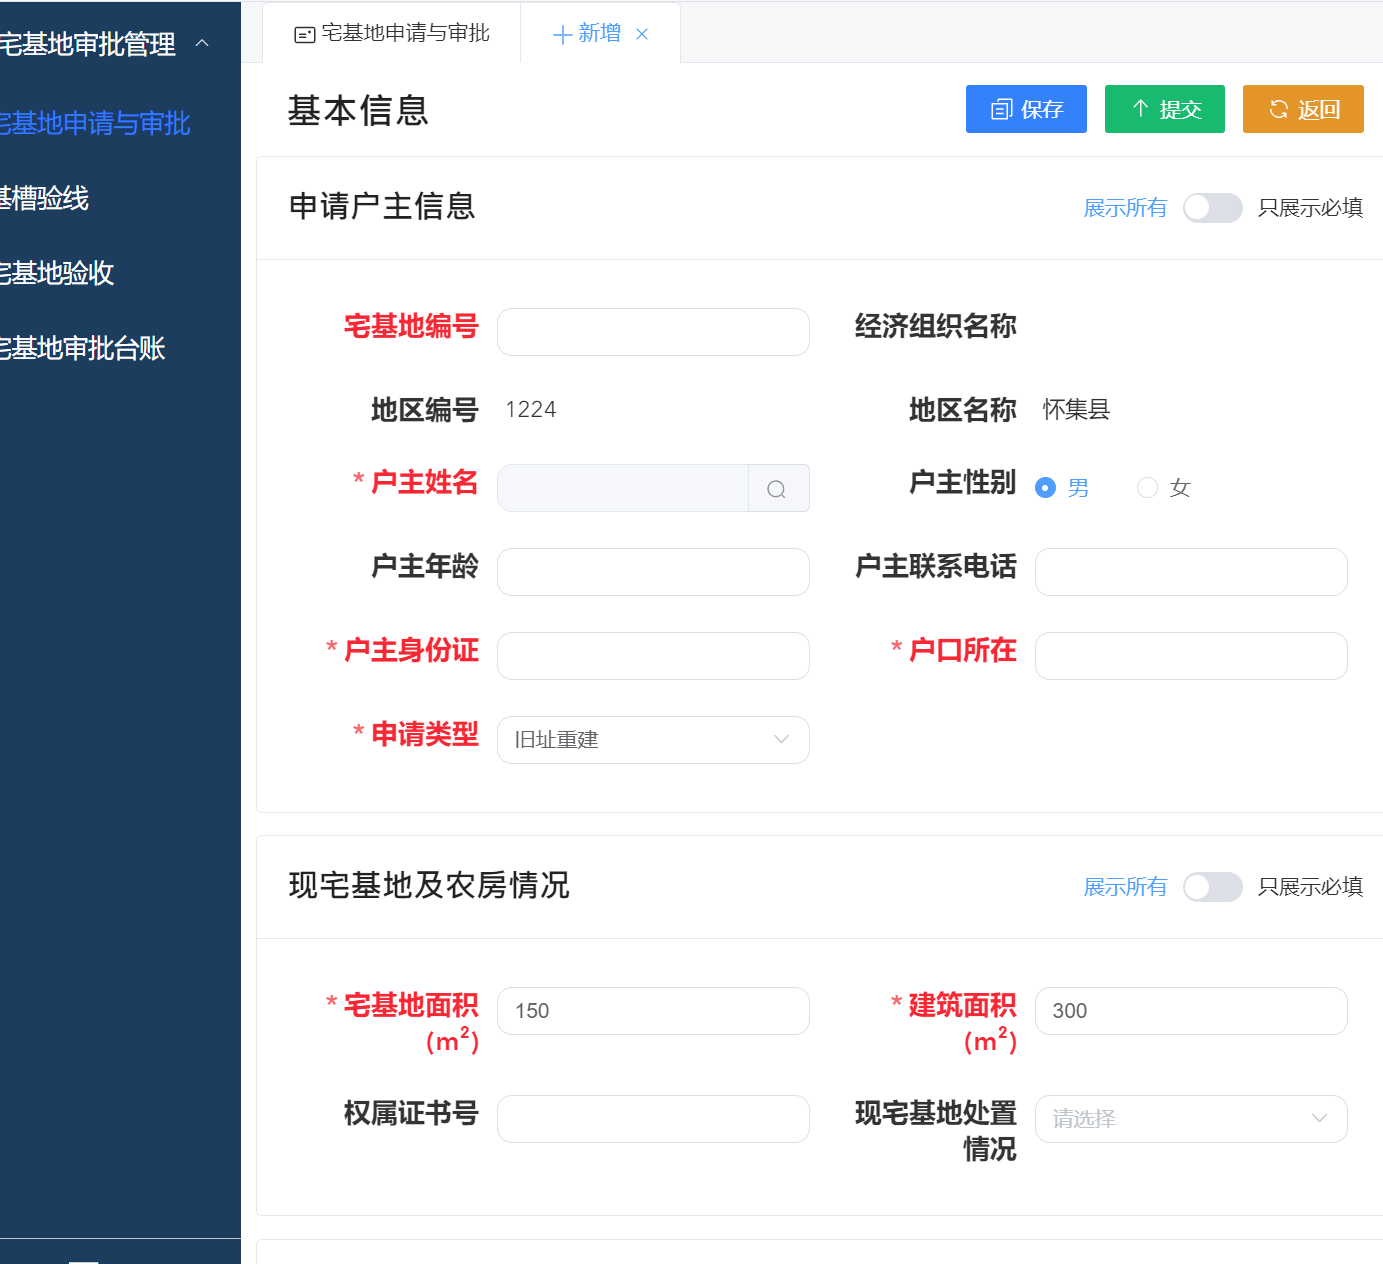Focus the 户主联系电话 input field
This screenshot has height=1264, width=1383.
(x=1191, y=572)
